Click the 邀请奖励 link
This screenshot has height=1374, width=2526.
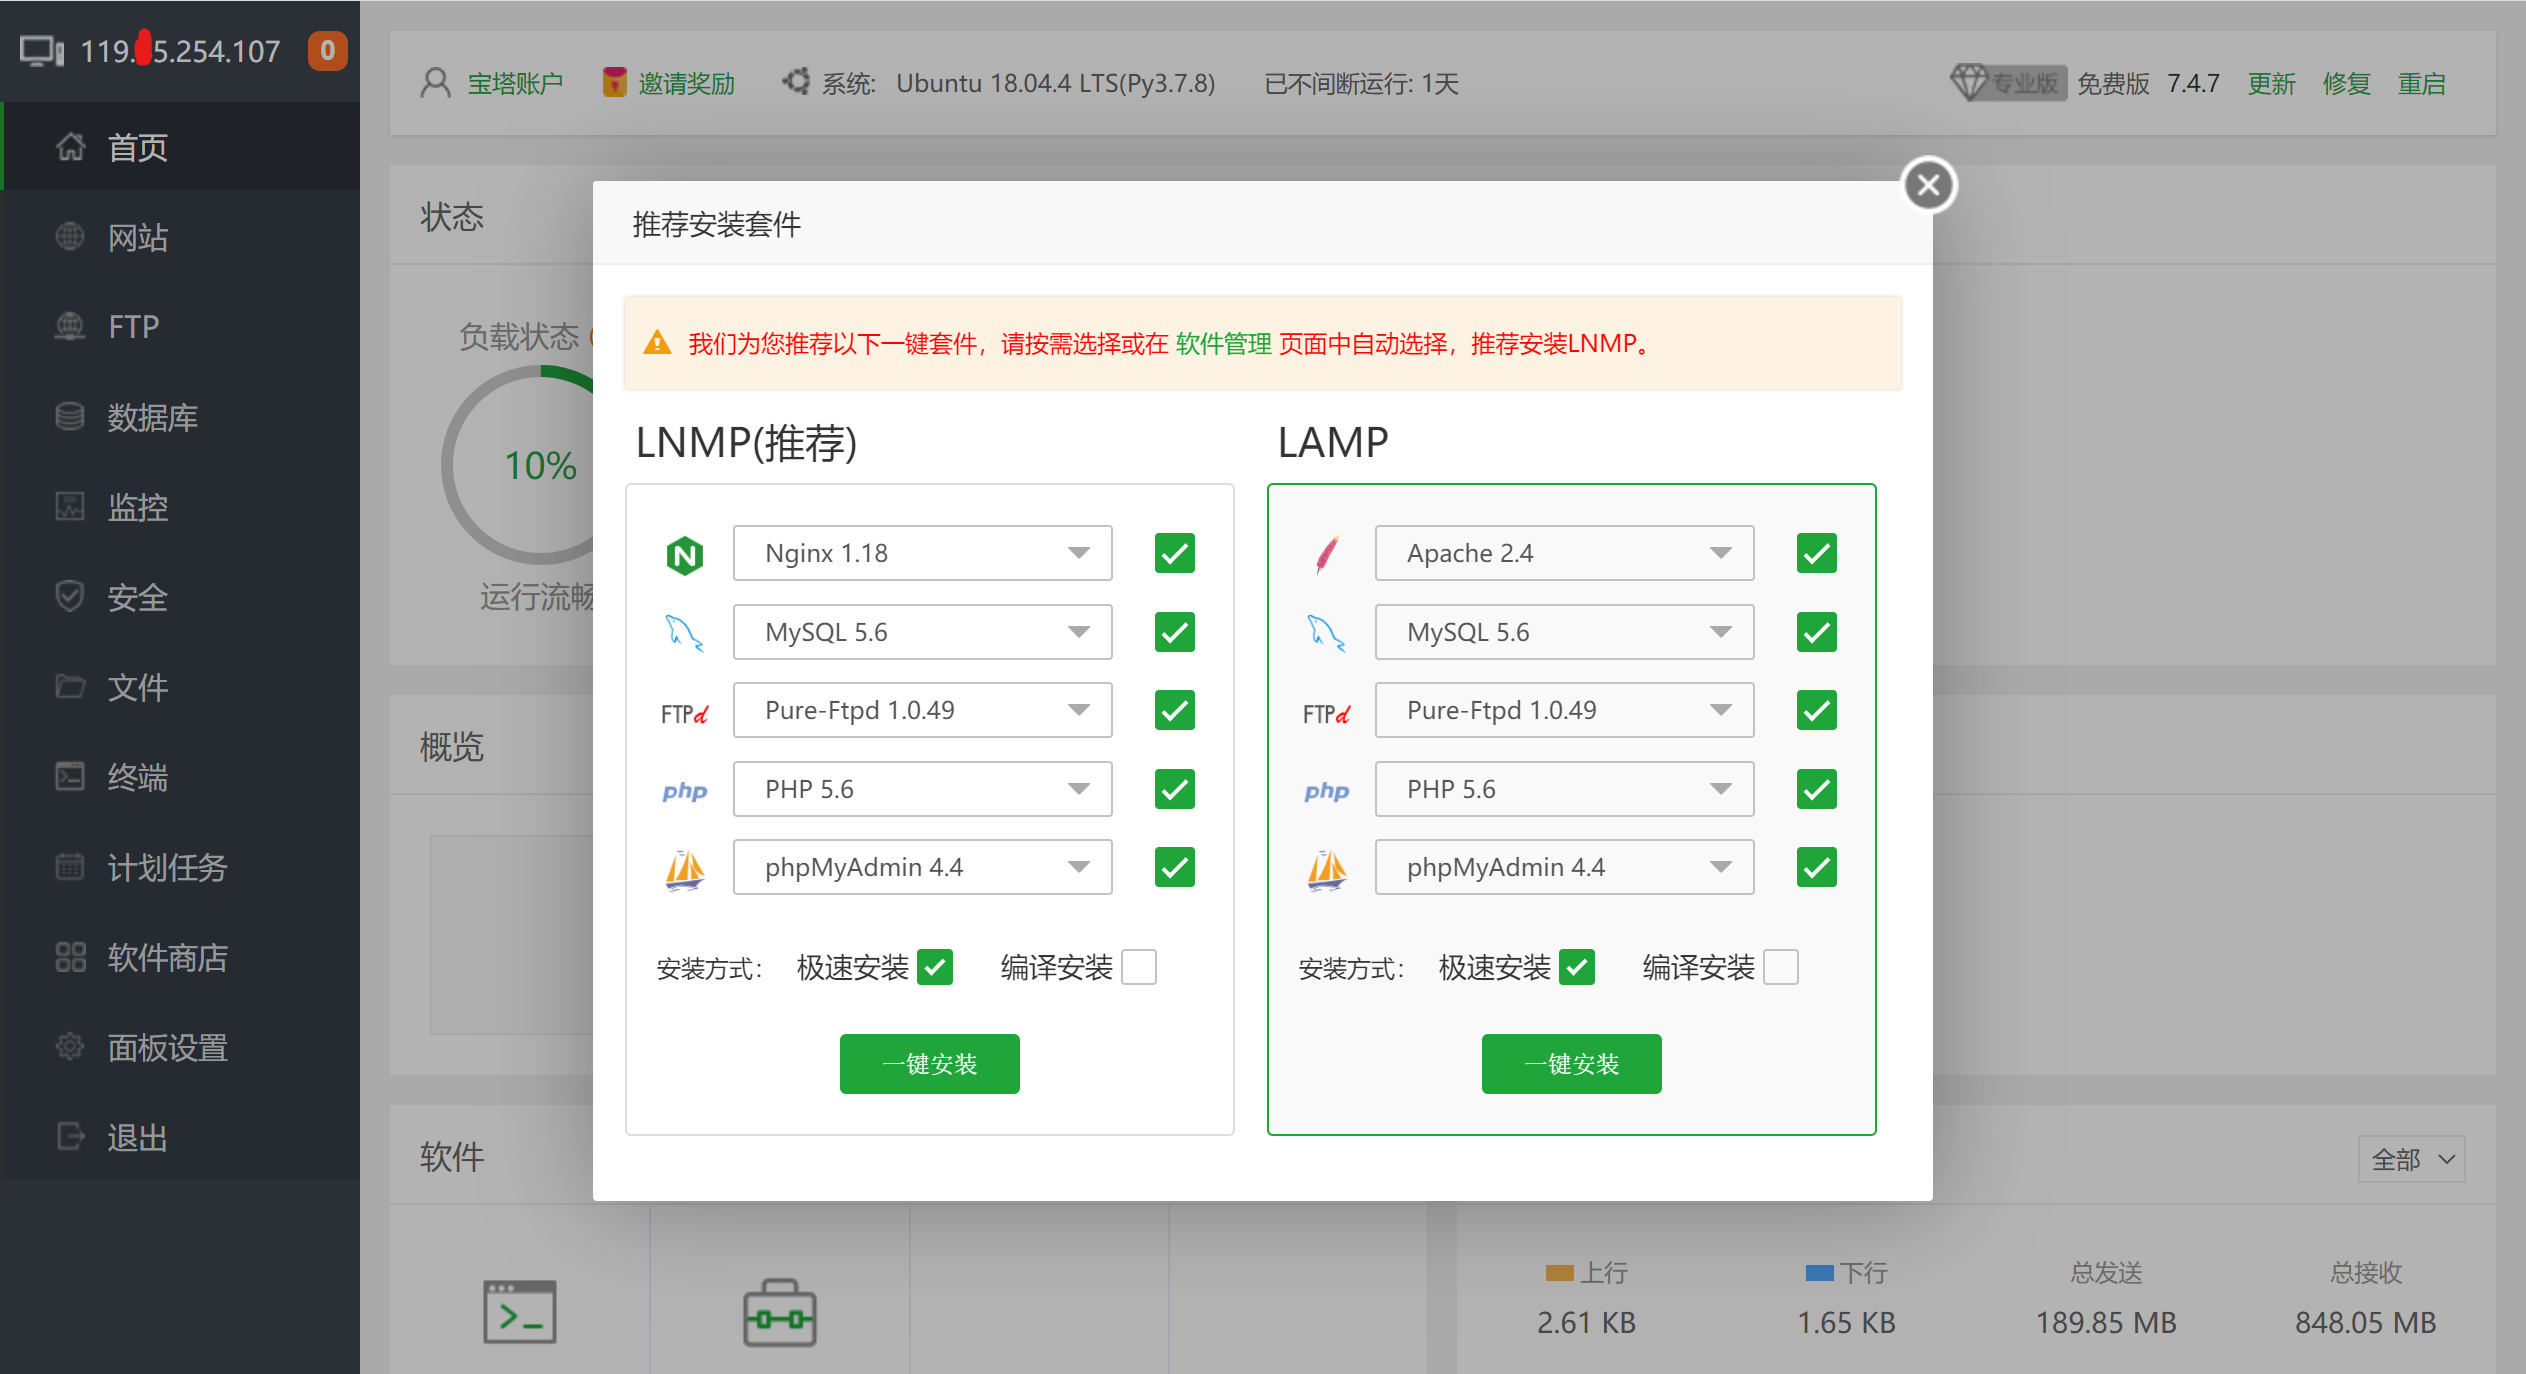tap(686, 83)
